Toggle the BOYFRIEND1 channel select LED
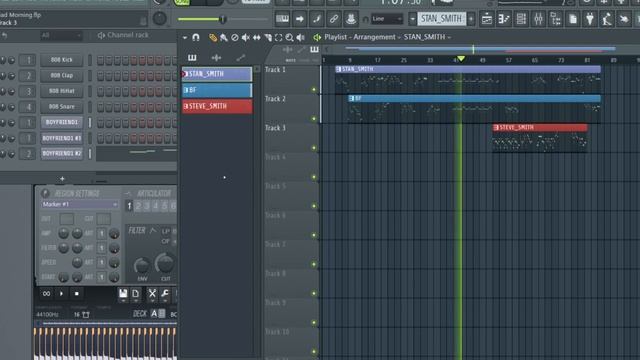 tap(90, 122)
